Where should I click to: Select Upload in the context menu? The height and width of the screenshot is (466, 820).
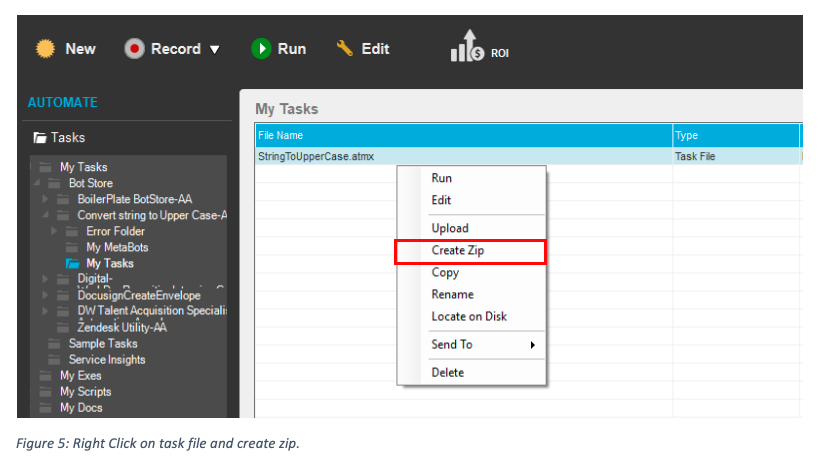point(450,229)
